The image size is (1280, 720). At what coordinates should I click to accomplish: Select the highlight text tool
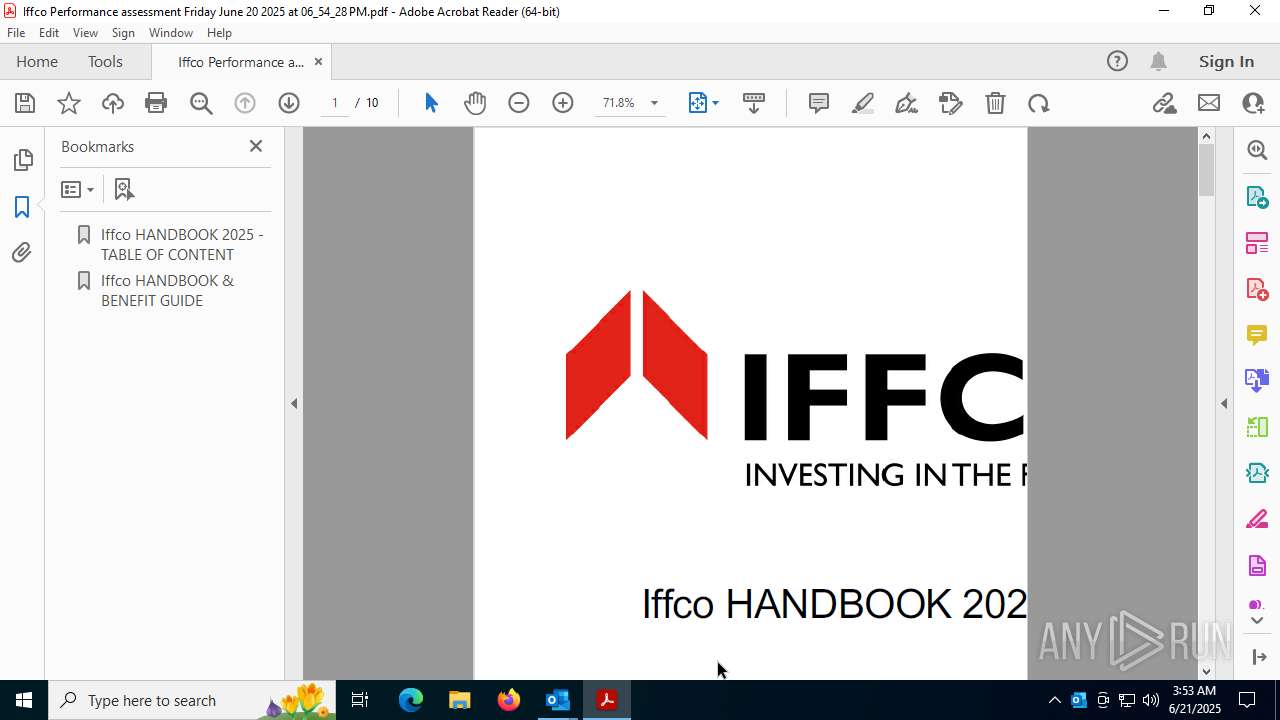tap(863, 103)
